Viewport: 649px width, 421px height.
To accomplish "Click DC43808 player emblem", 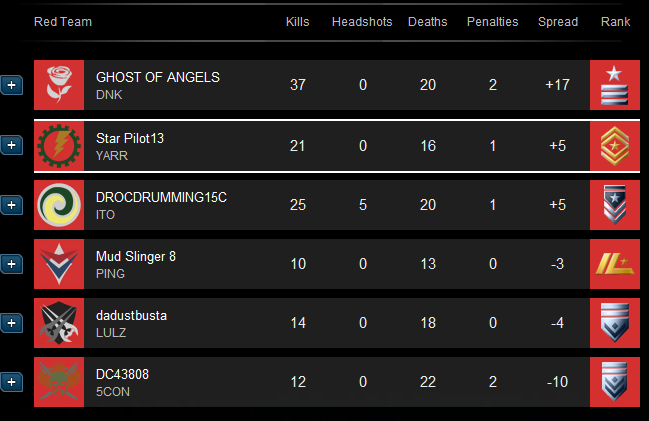I will [59, 381].
